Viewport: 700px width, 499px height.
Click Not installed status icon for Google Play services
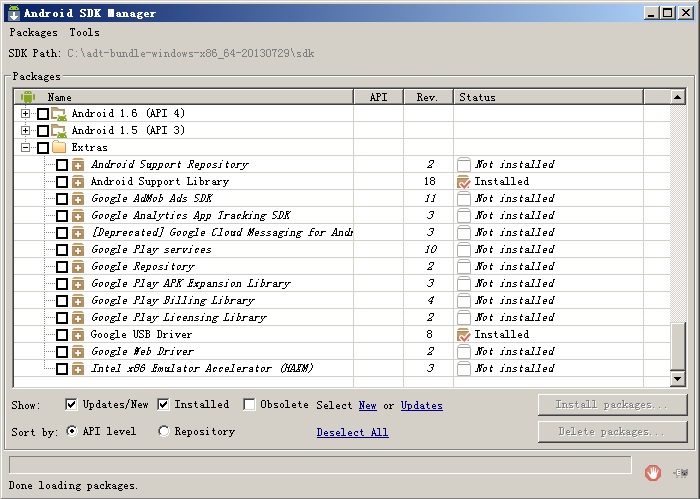tap(464, 250)
